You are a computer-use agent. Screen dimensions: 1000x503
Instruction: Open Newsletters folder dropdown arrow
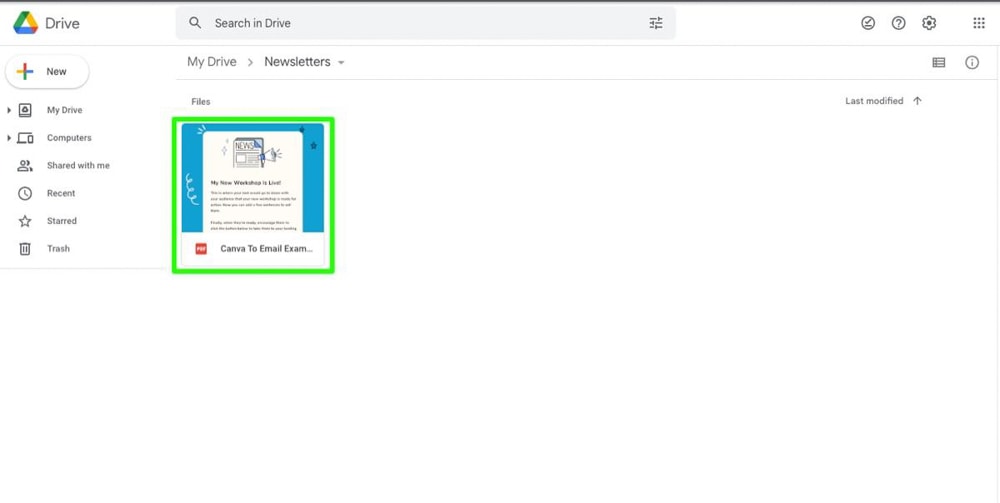point(341,62)
